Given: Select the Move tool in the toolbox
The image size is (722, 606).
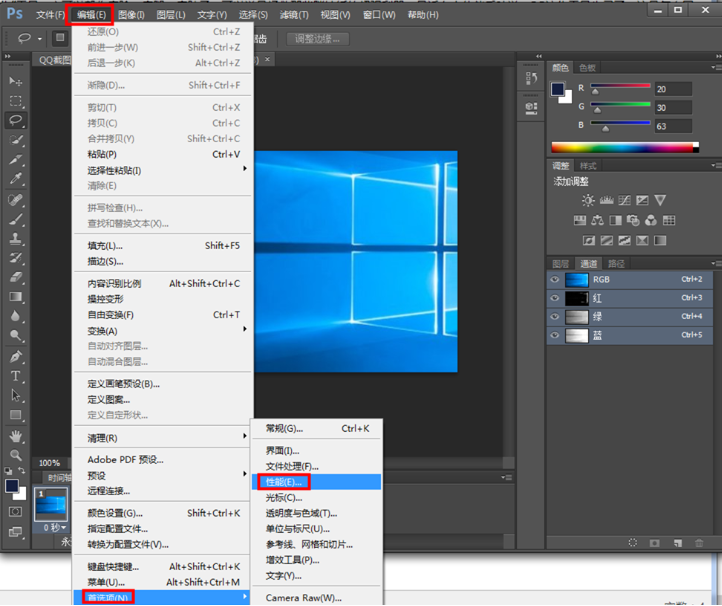Looking at the screenshot, I should coord(15,81).
